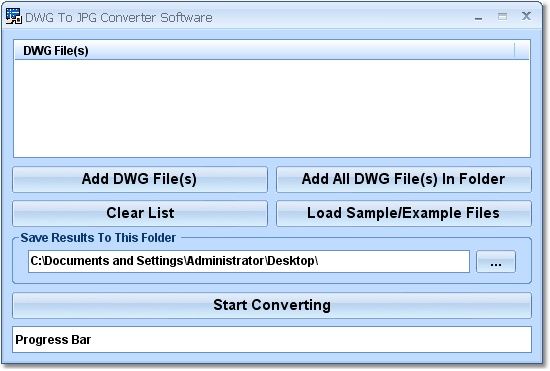
Task: Click inside the empty DWG file list
Action: tap(272, 108)
